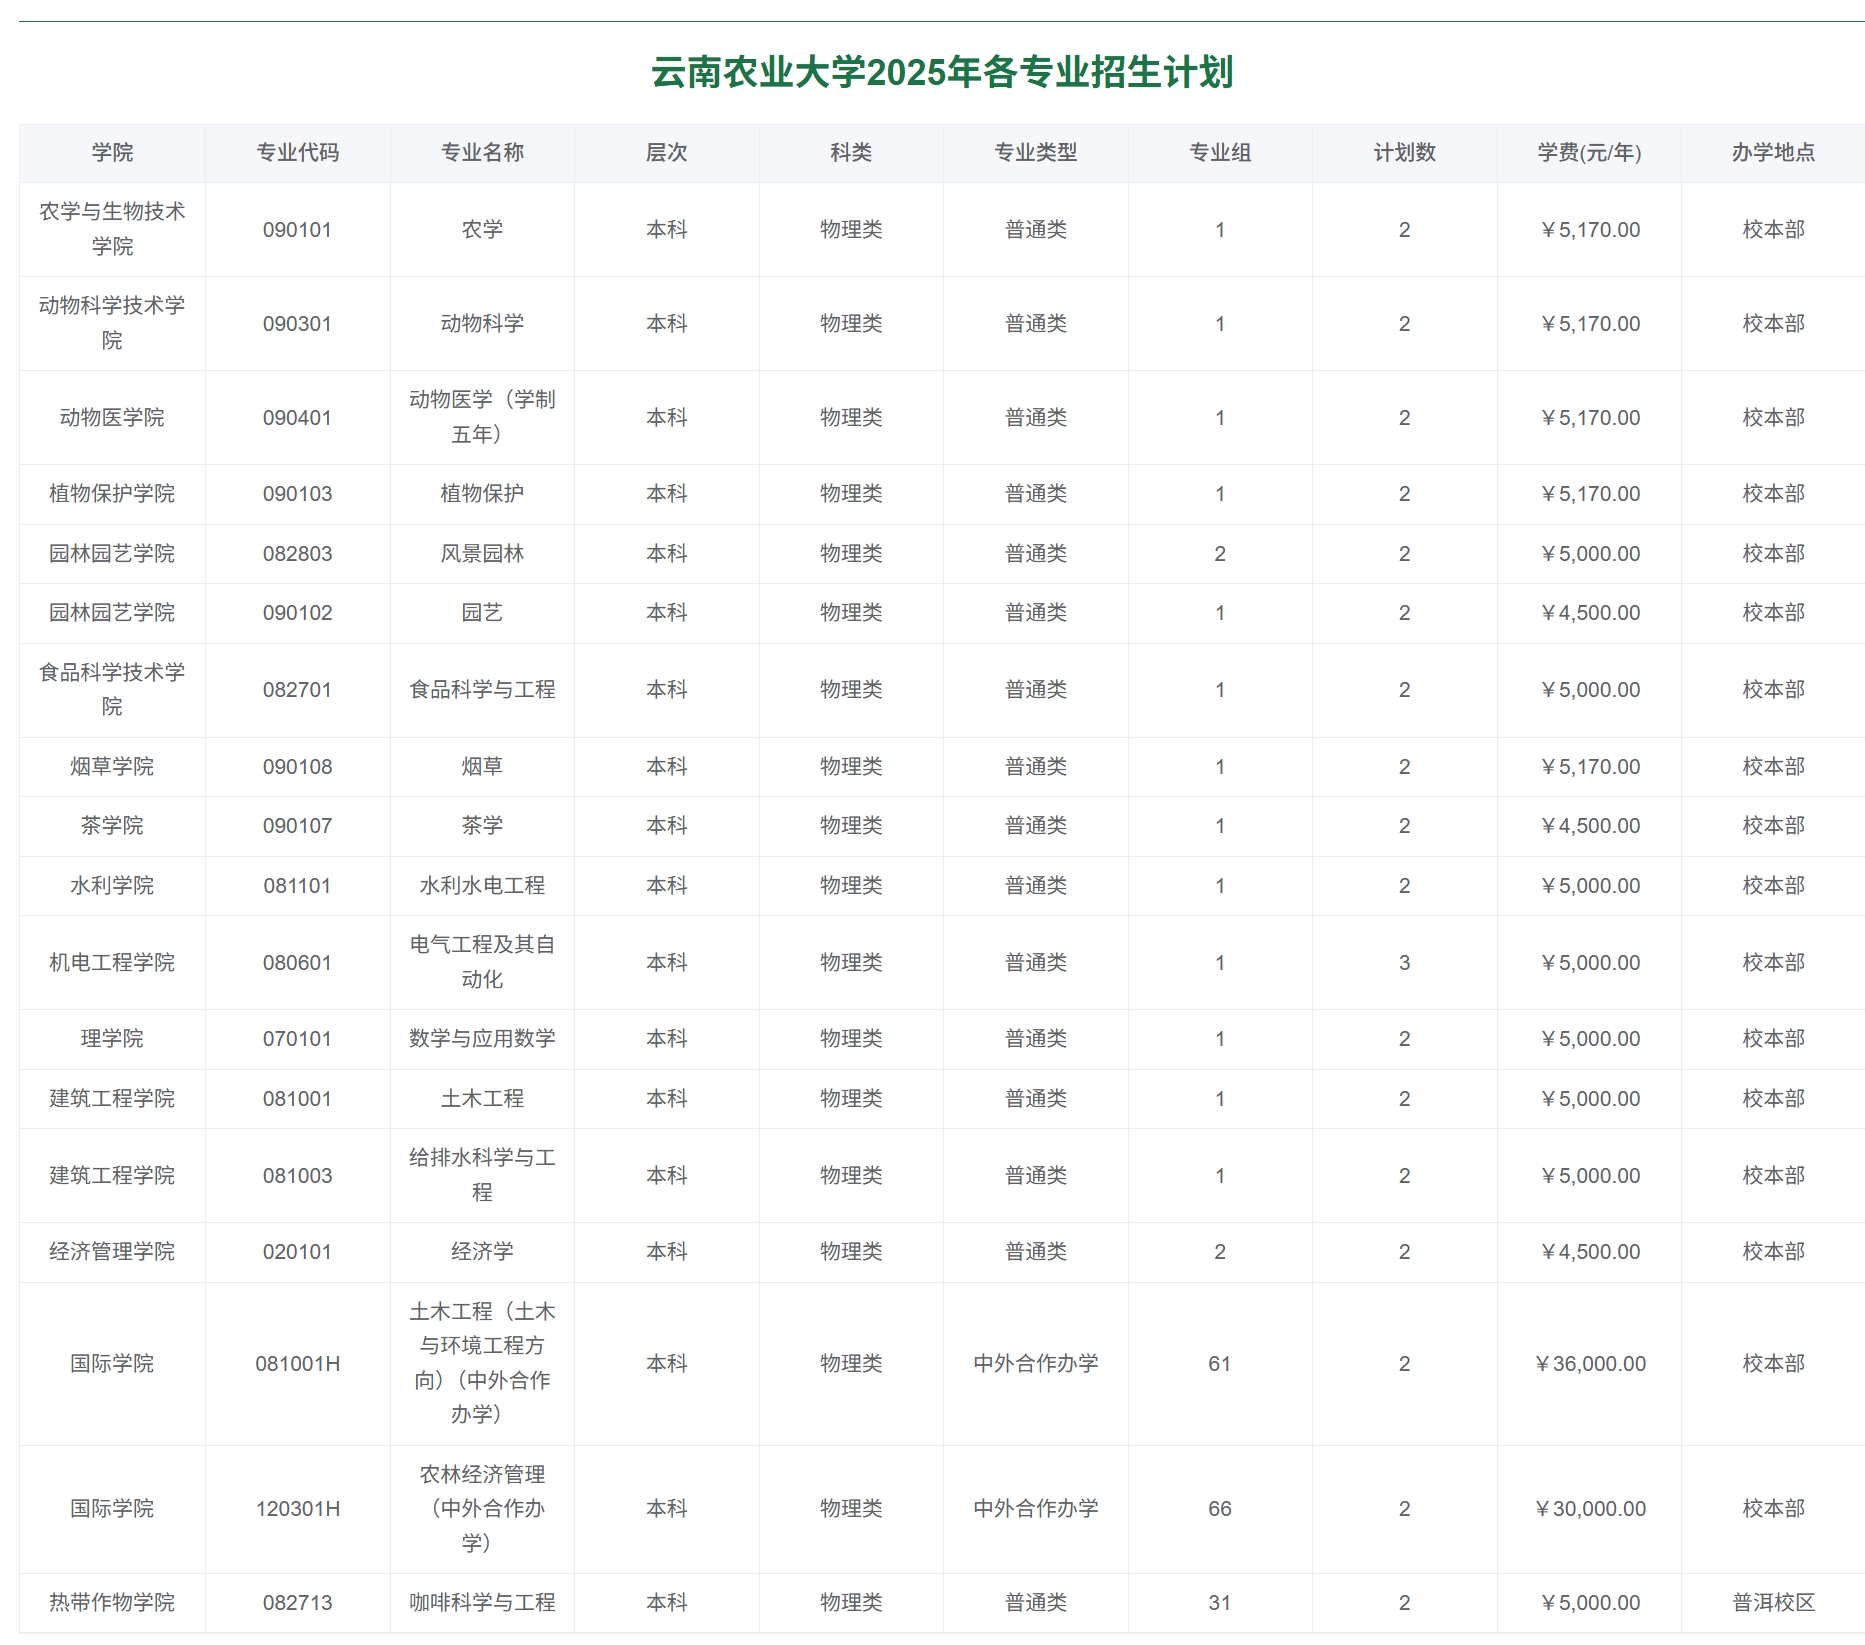Select code cell 090101
This screenshot has height=1645, width=1865.
click(297, 229)
